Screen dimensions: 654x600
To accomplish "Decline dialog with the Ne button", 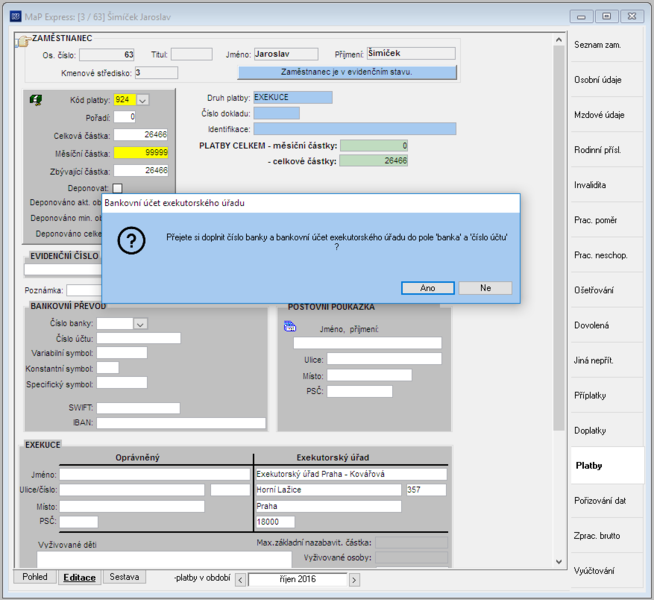I will tap(485, 288).
